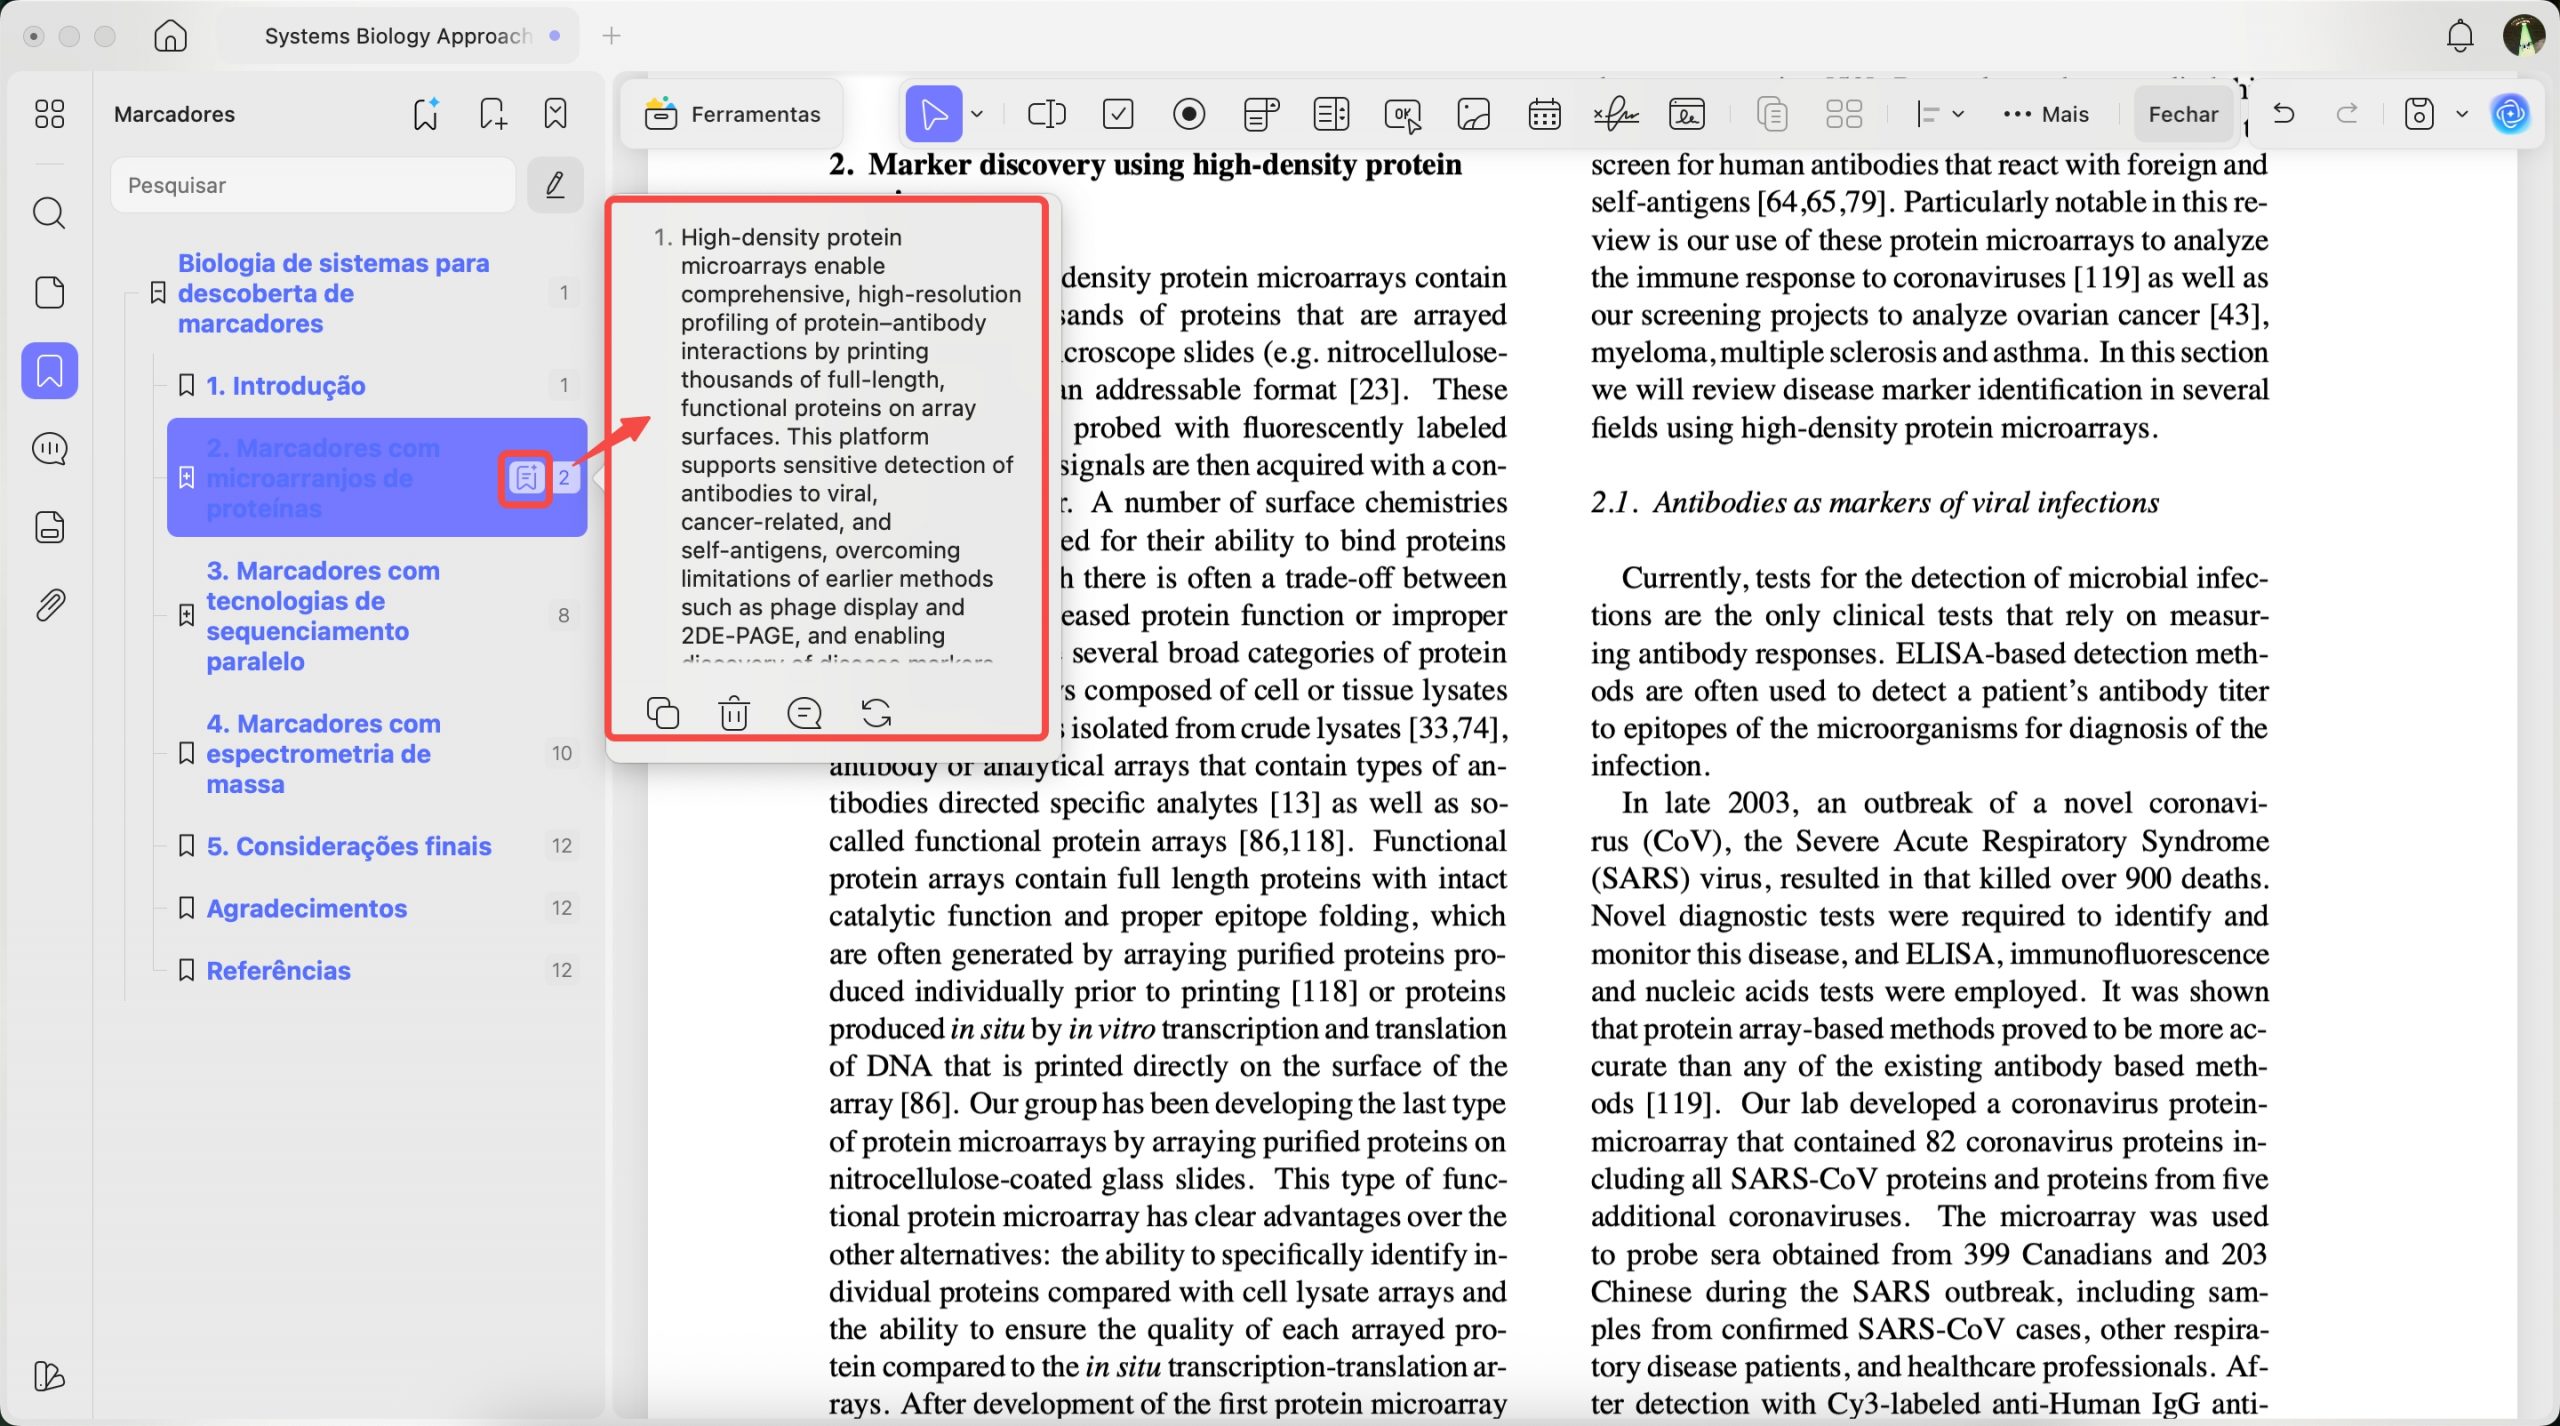Open the comments panel in the sidebar
2560x1426 pixels.
pyautogui.click(x=49, y=449)
